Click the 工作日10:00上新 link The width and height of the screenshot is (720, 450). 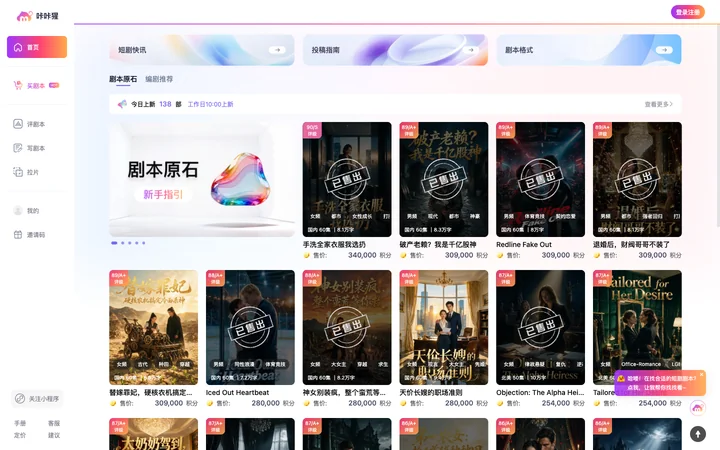pyautogui.click(x=210, y=104)
